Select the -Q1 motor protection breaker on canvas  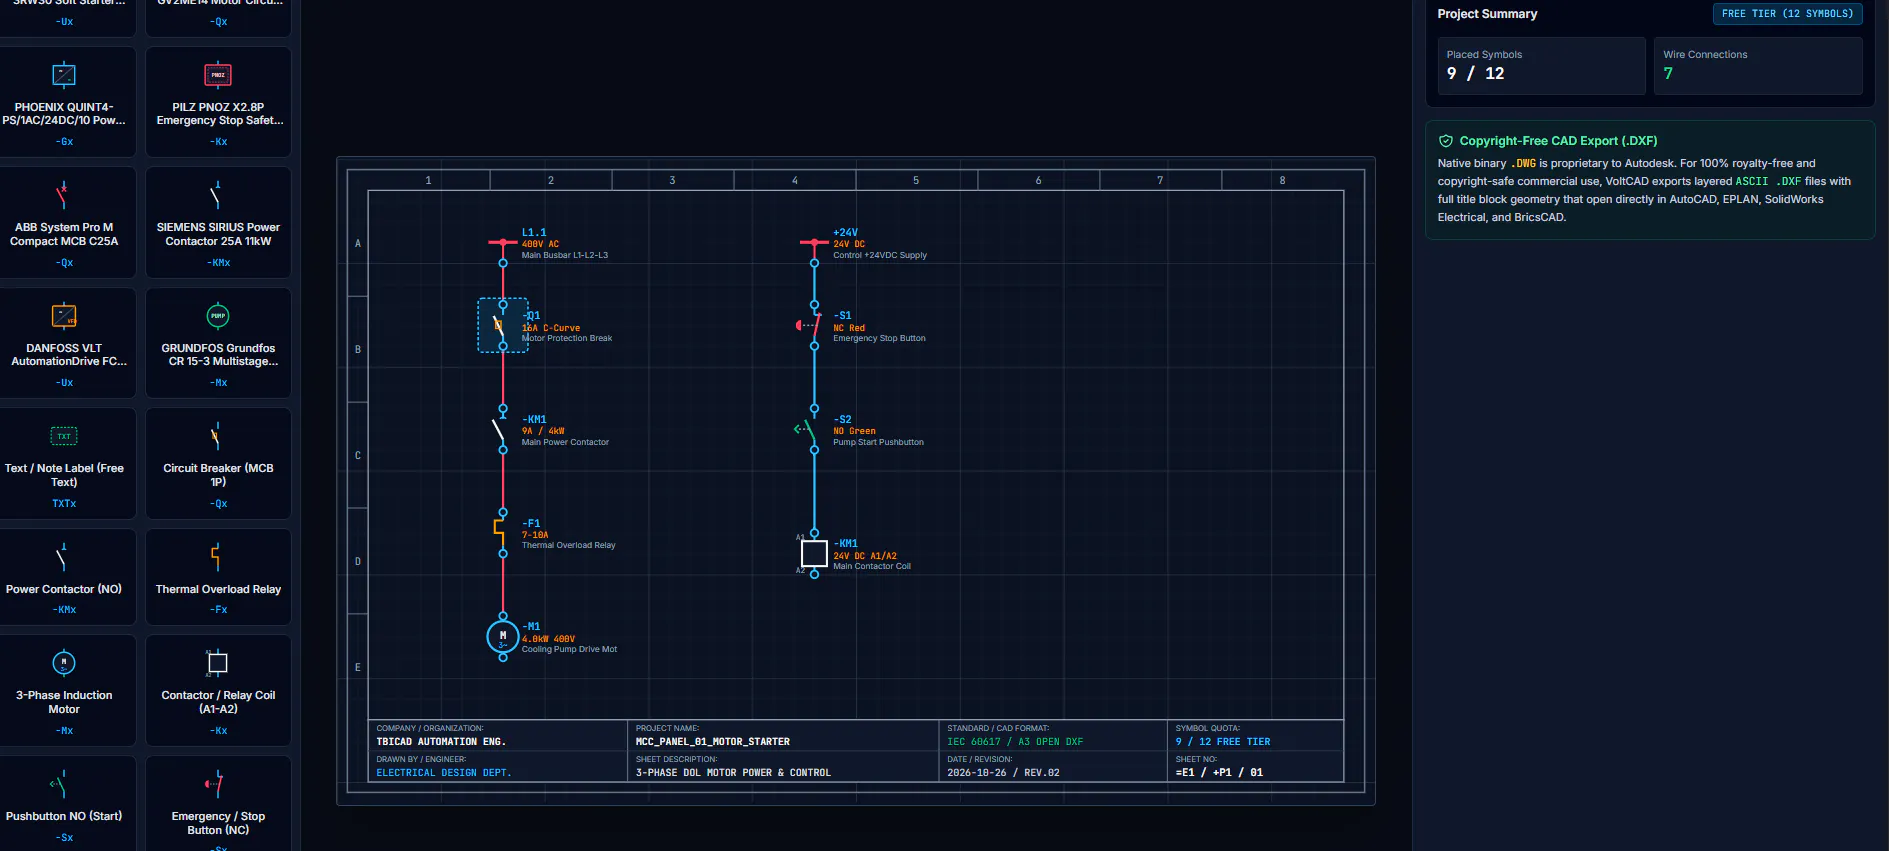click(503, 325)
